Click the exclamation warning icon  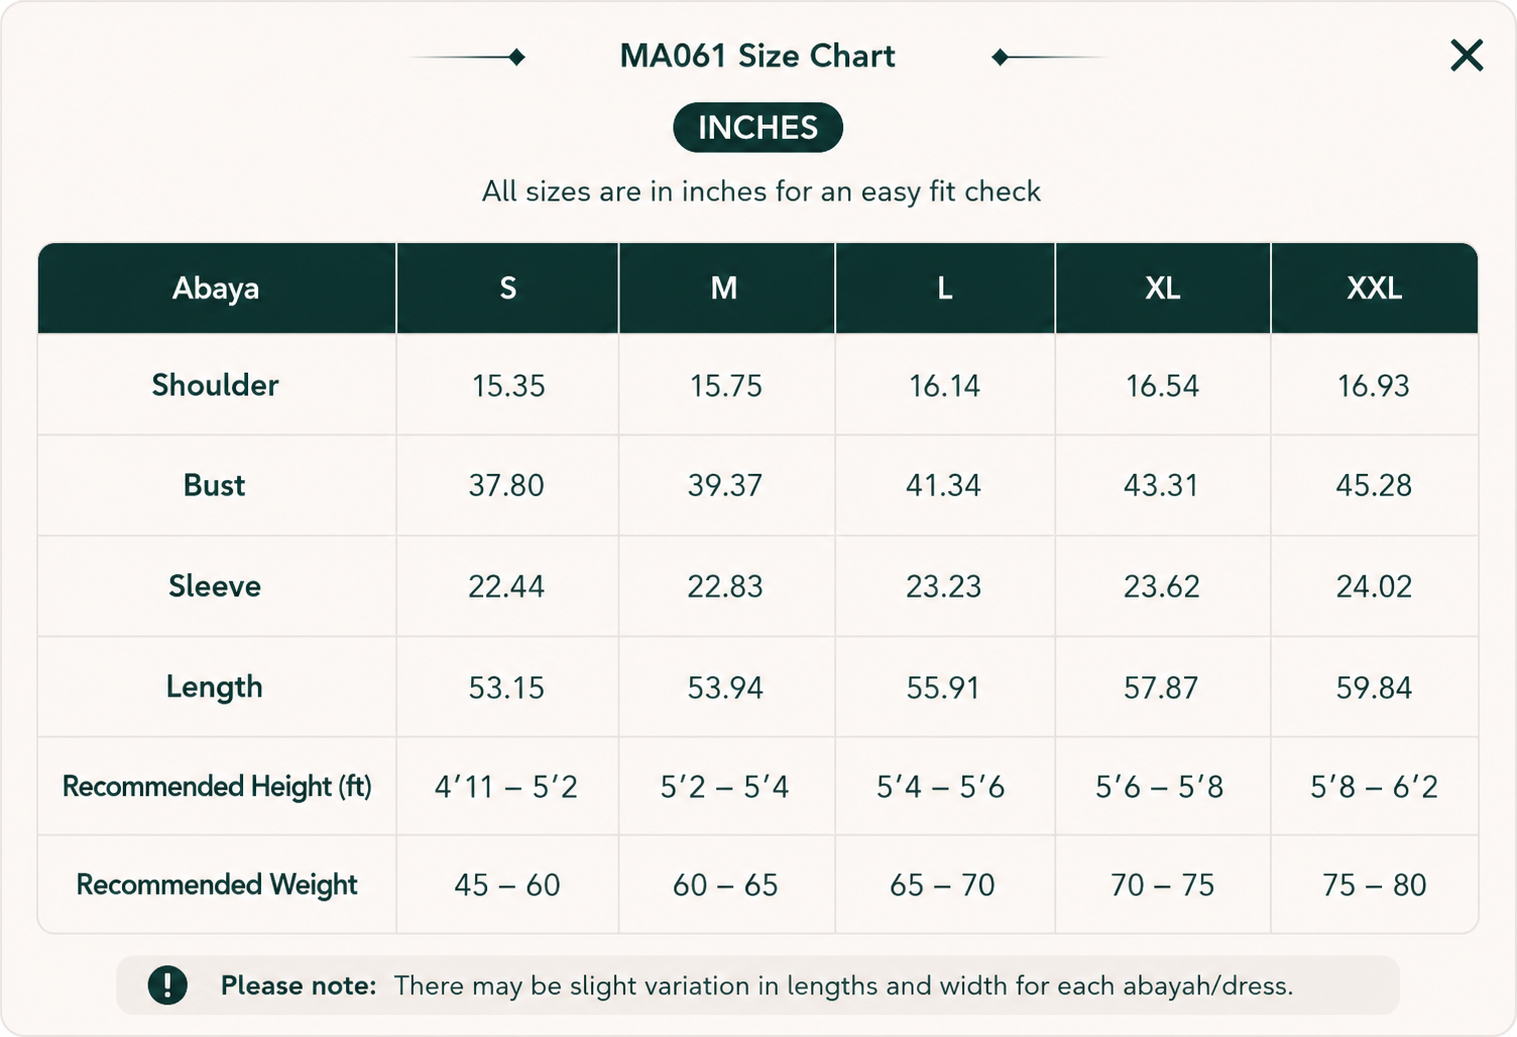coord(167,985)
